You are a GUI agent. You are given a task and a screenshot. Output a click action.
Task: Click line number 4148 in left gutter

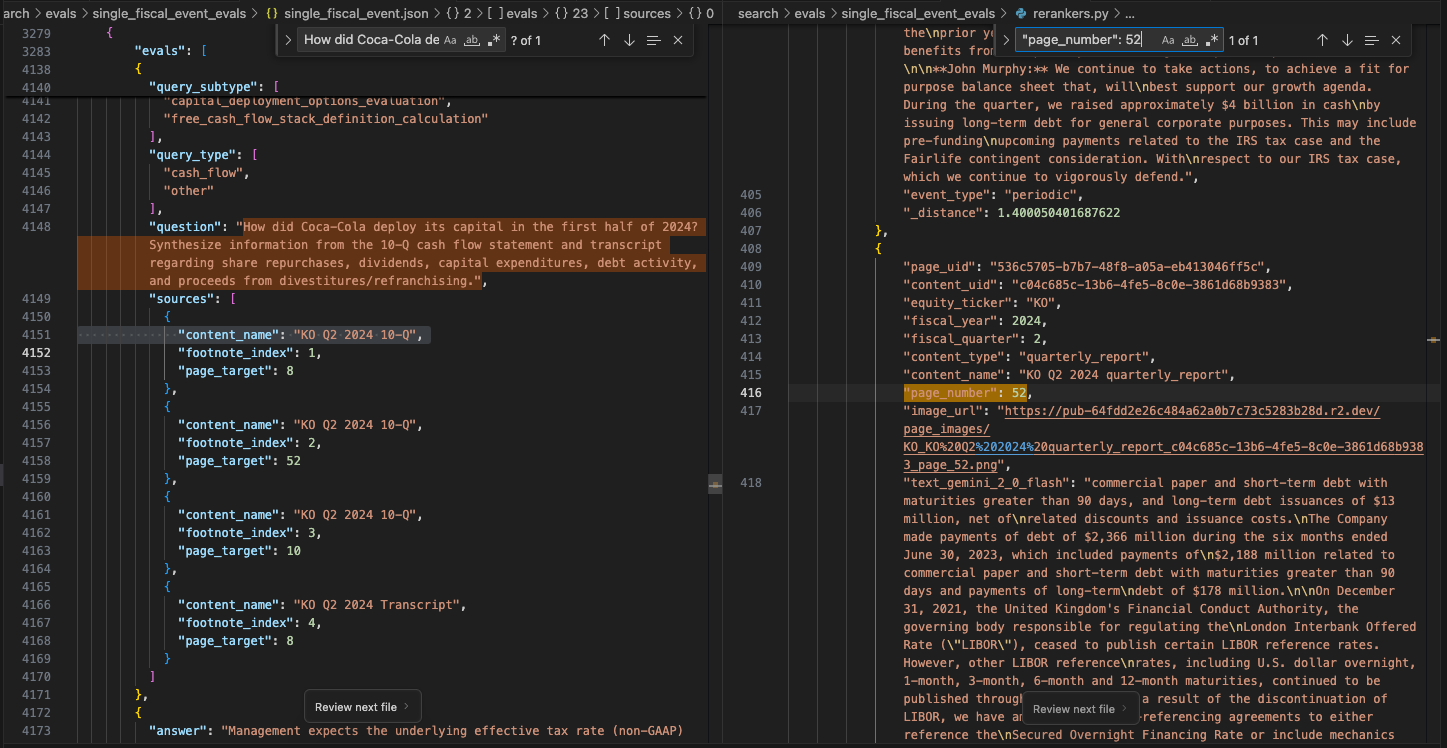tap(35, 227)
